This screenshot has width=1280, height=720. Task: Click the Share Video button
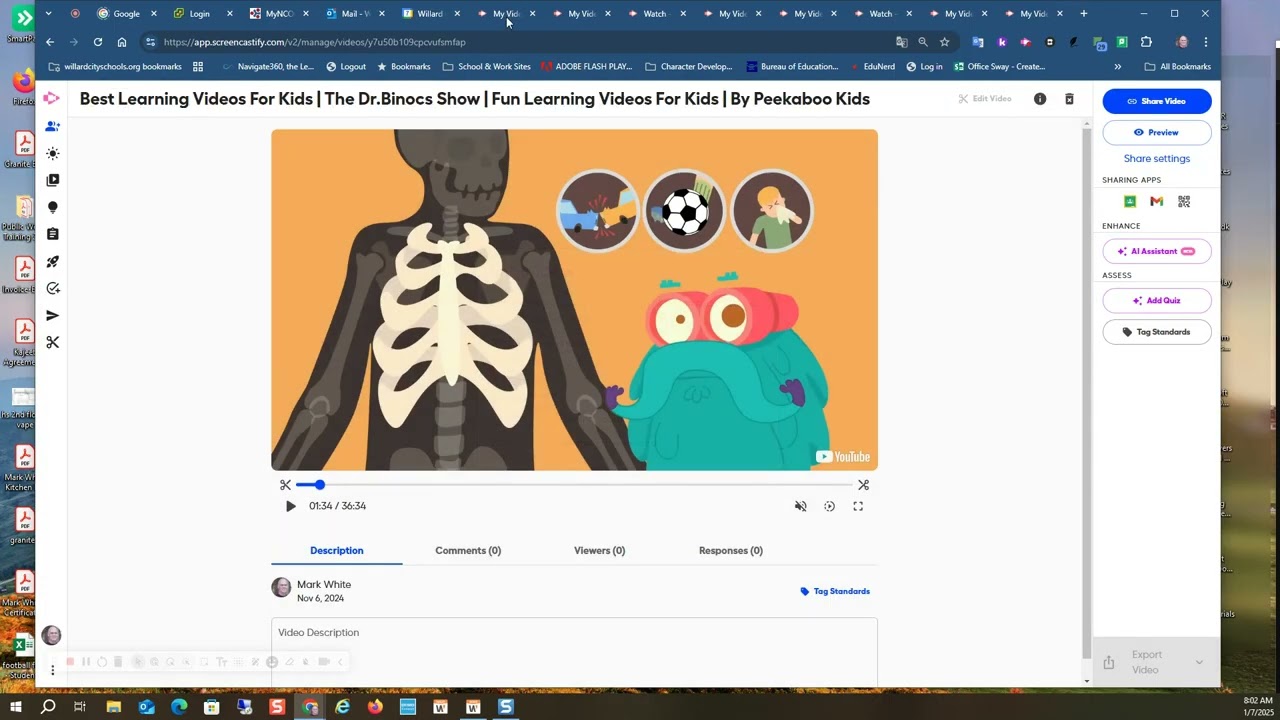pyautogui.click(x=1157, y=101)
